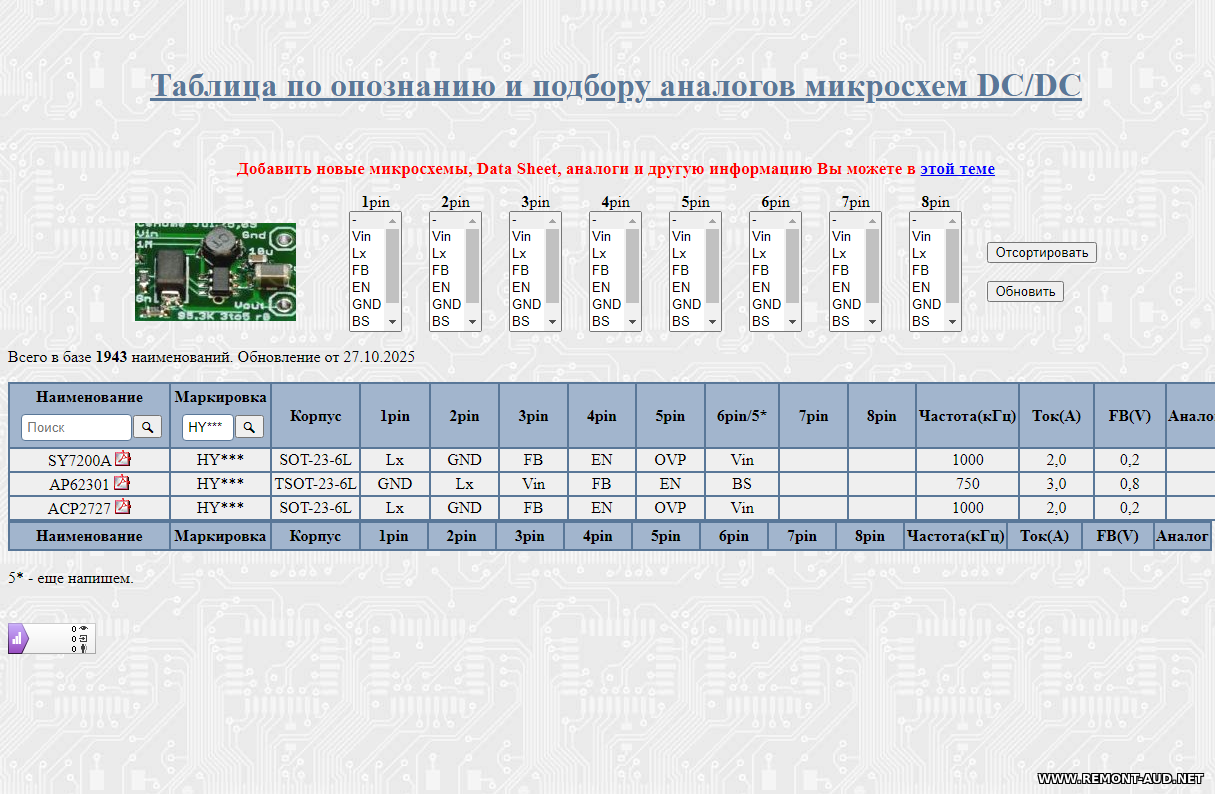Click the marking field containing HY***
This screenshot has width=1215, height=794.
pos(207,427)
